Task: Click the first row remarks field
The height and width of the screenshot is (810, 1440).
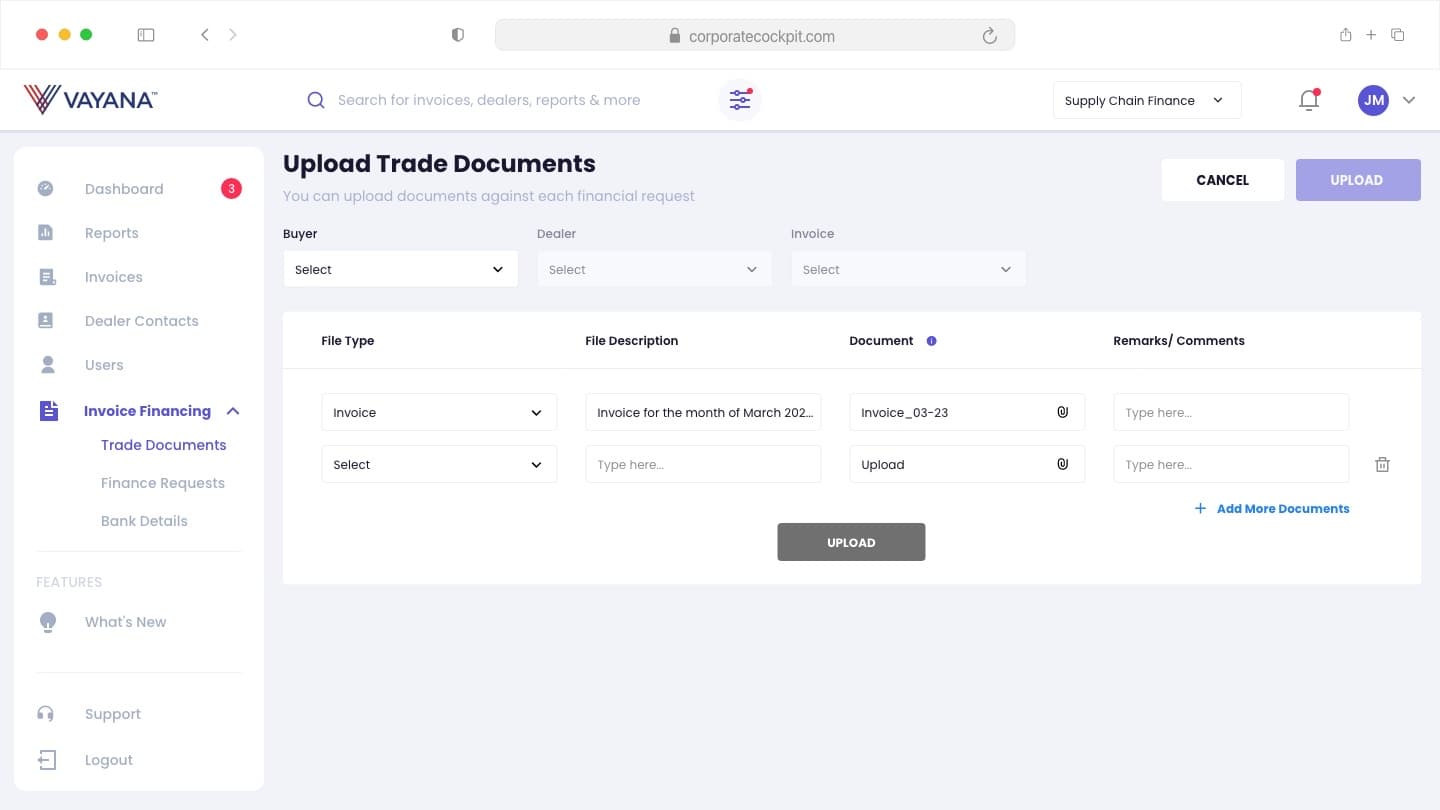Action: tap(1231, 412)
